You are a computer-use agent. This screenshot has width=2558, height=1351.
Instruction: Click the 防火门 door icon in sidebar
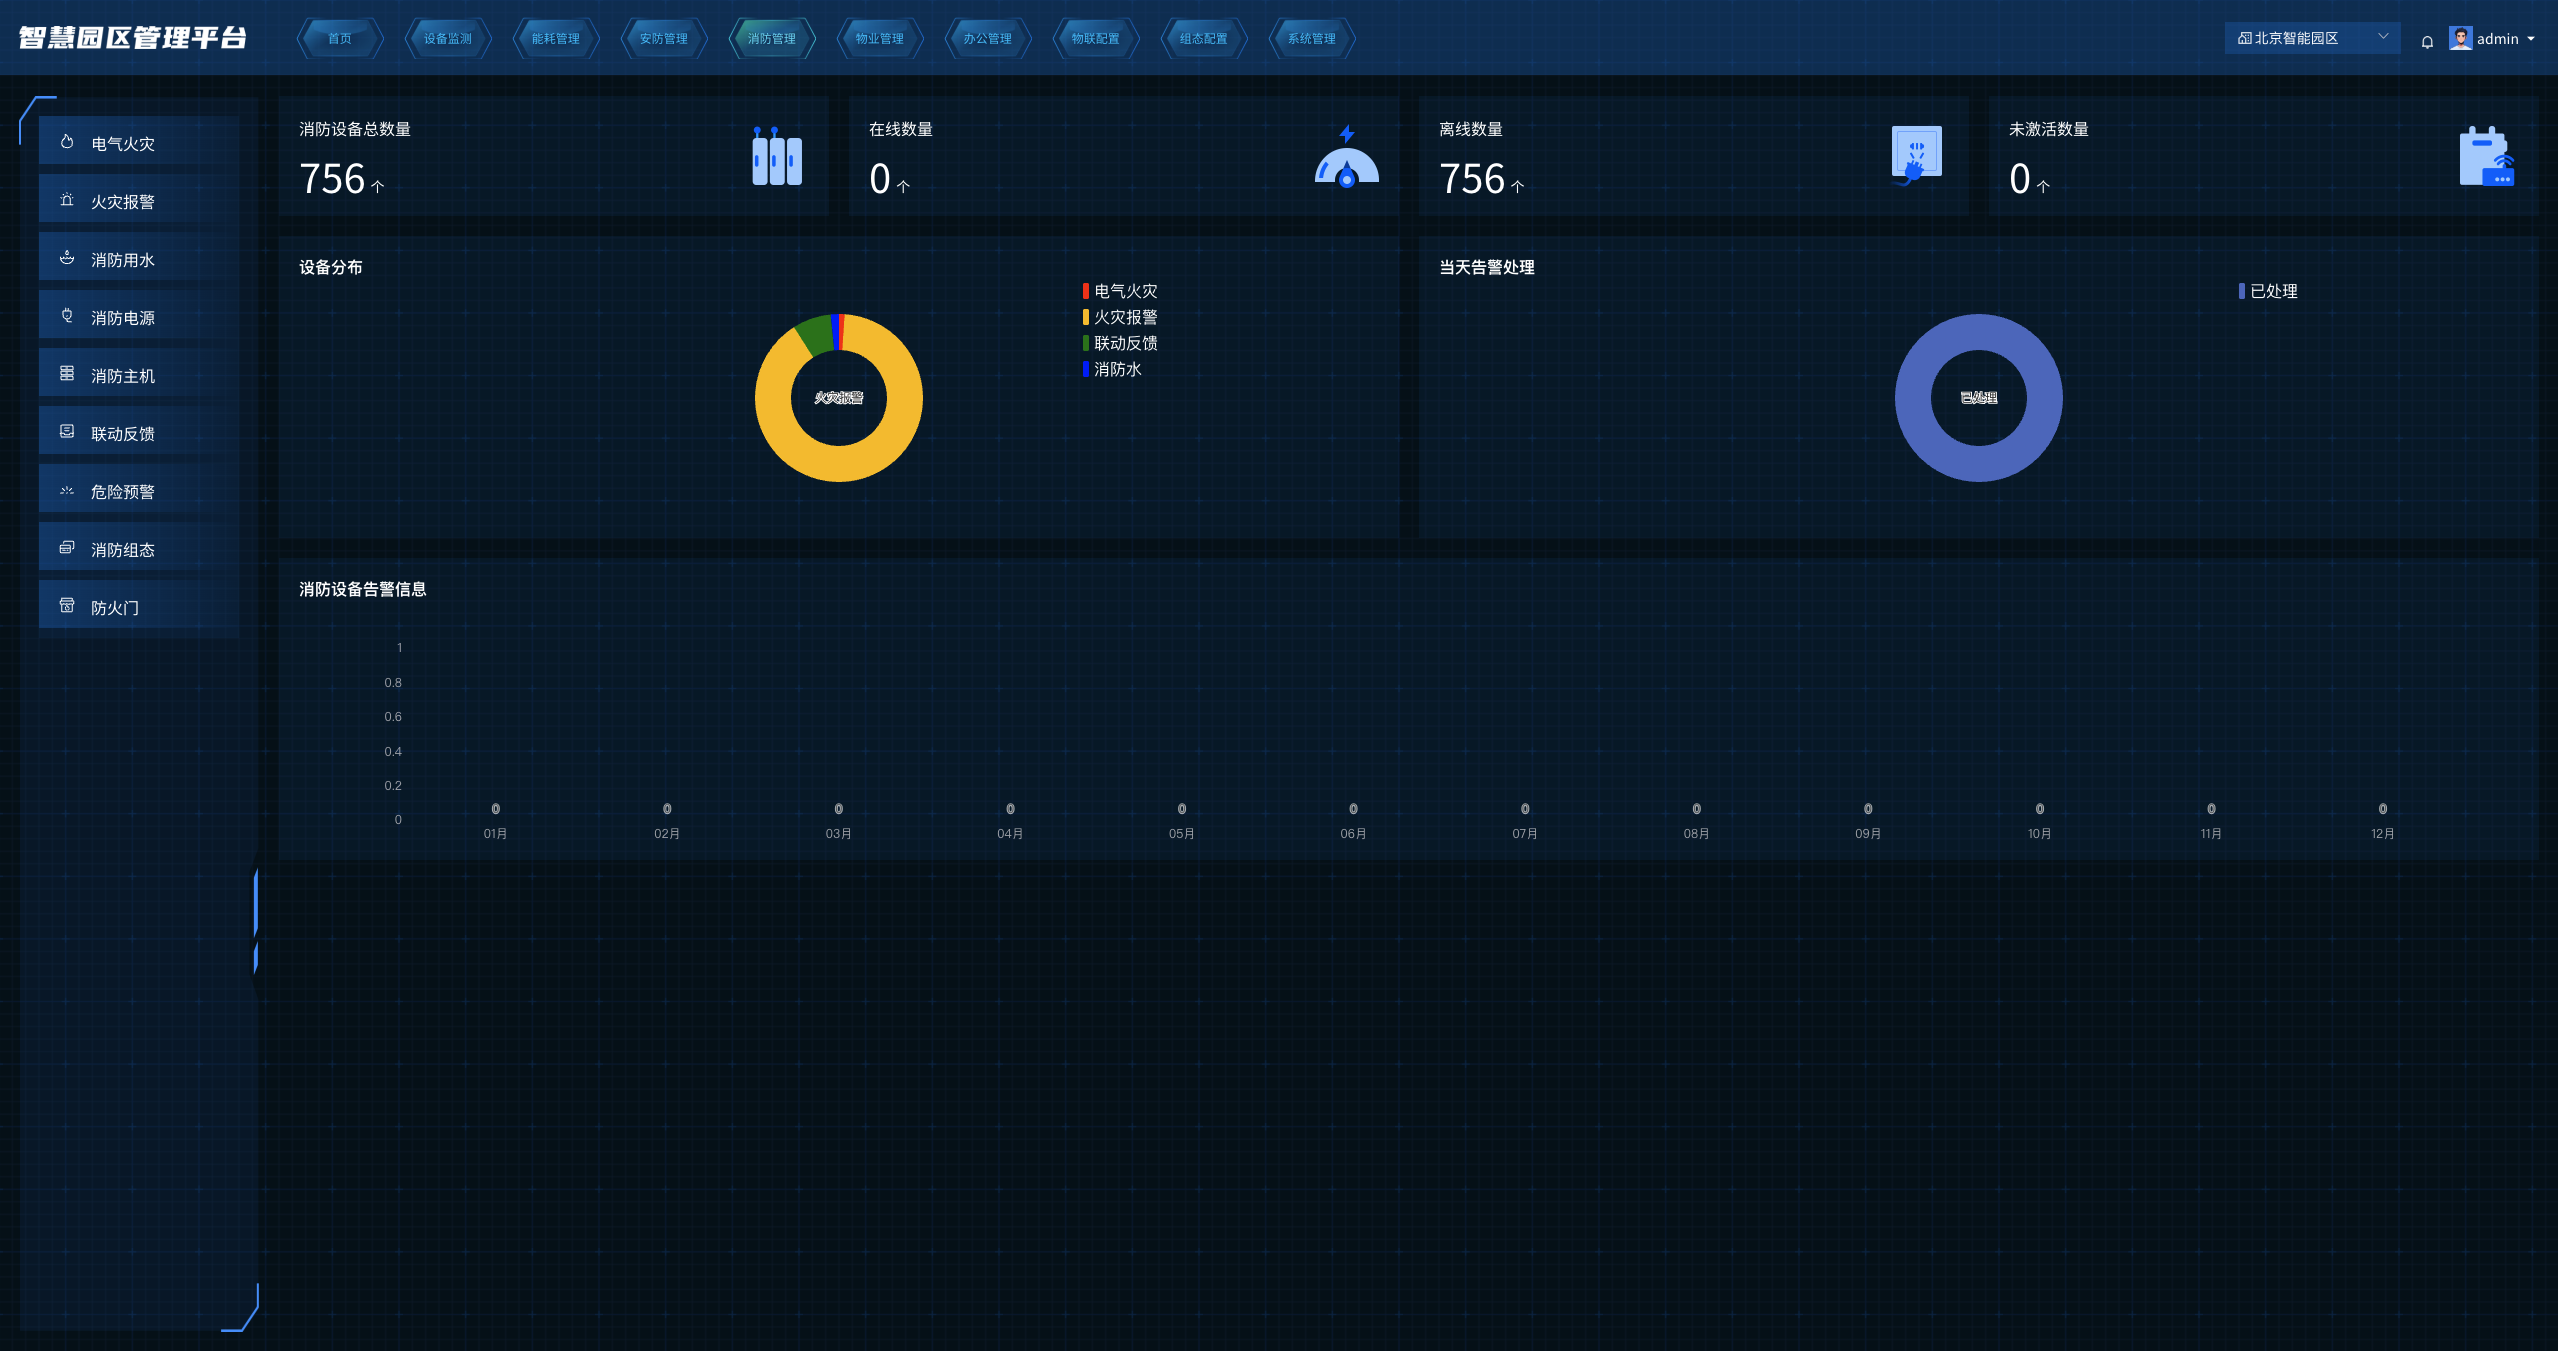click(67, 606)
